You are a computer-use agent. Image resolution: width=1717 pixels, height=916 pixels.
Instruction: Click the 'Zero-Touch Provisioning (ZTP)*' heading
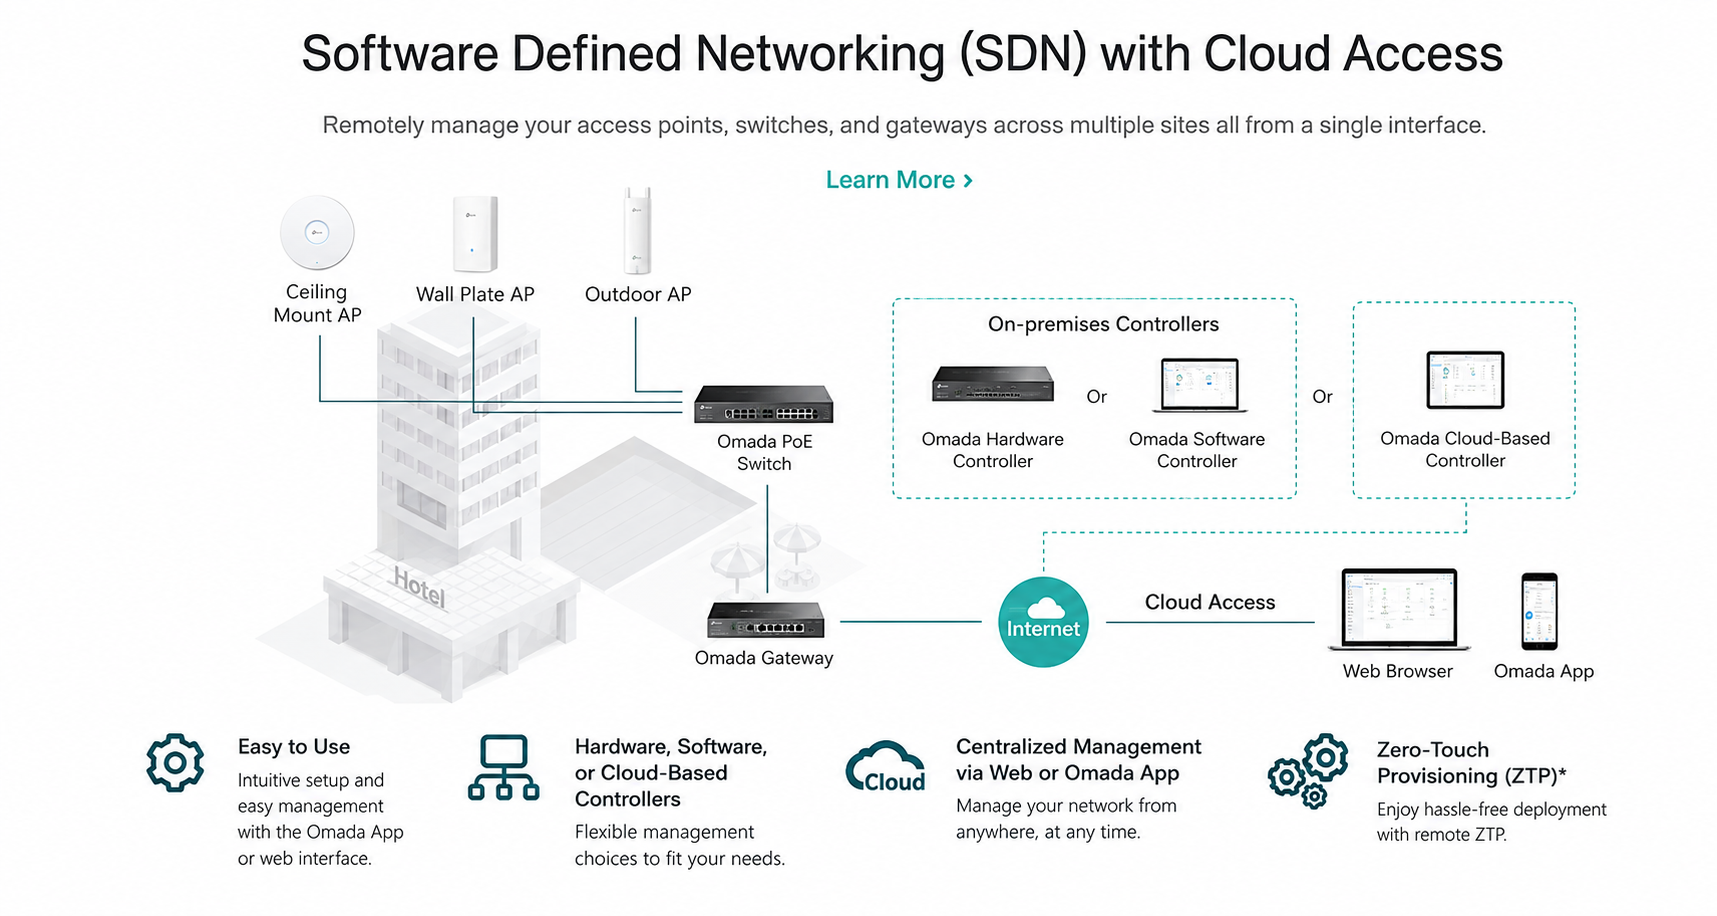pos(1472,763)
